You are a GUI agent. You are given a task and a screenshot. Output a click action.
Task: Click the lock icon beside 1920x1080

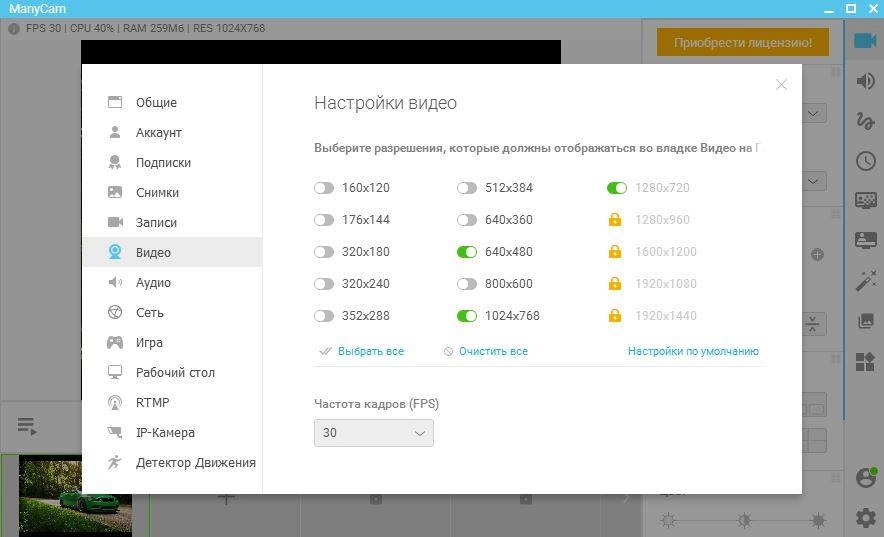(x=615, y=283)
